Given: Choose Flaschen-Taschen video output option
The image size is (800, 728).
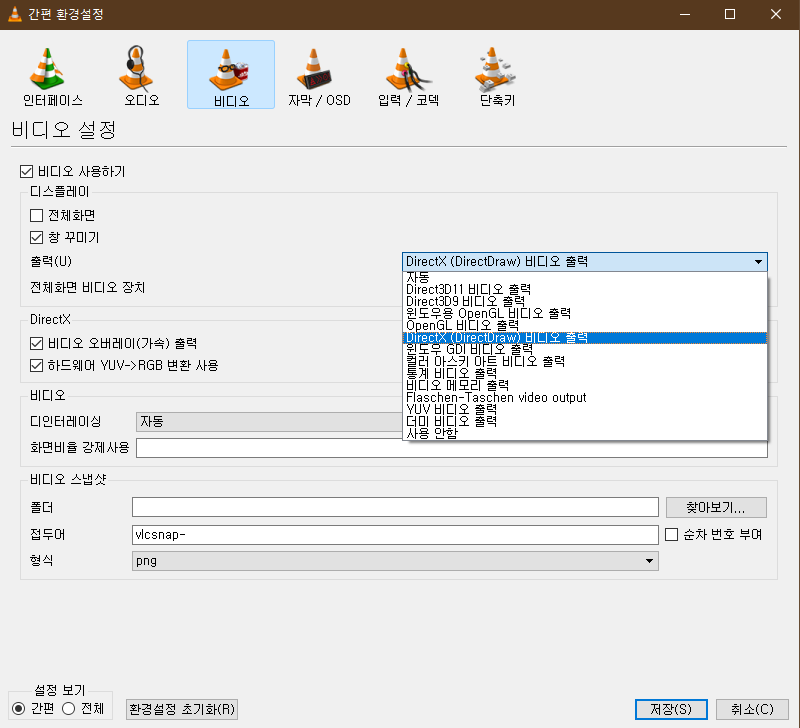Looking at the screenshot, I should point(496,398).
